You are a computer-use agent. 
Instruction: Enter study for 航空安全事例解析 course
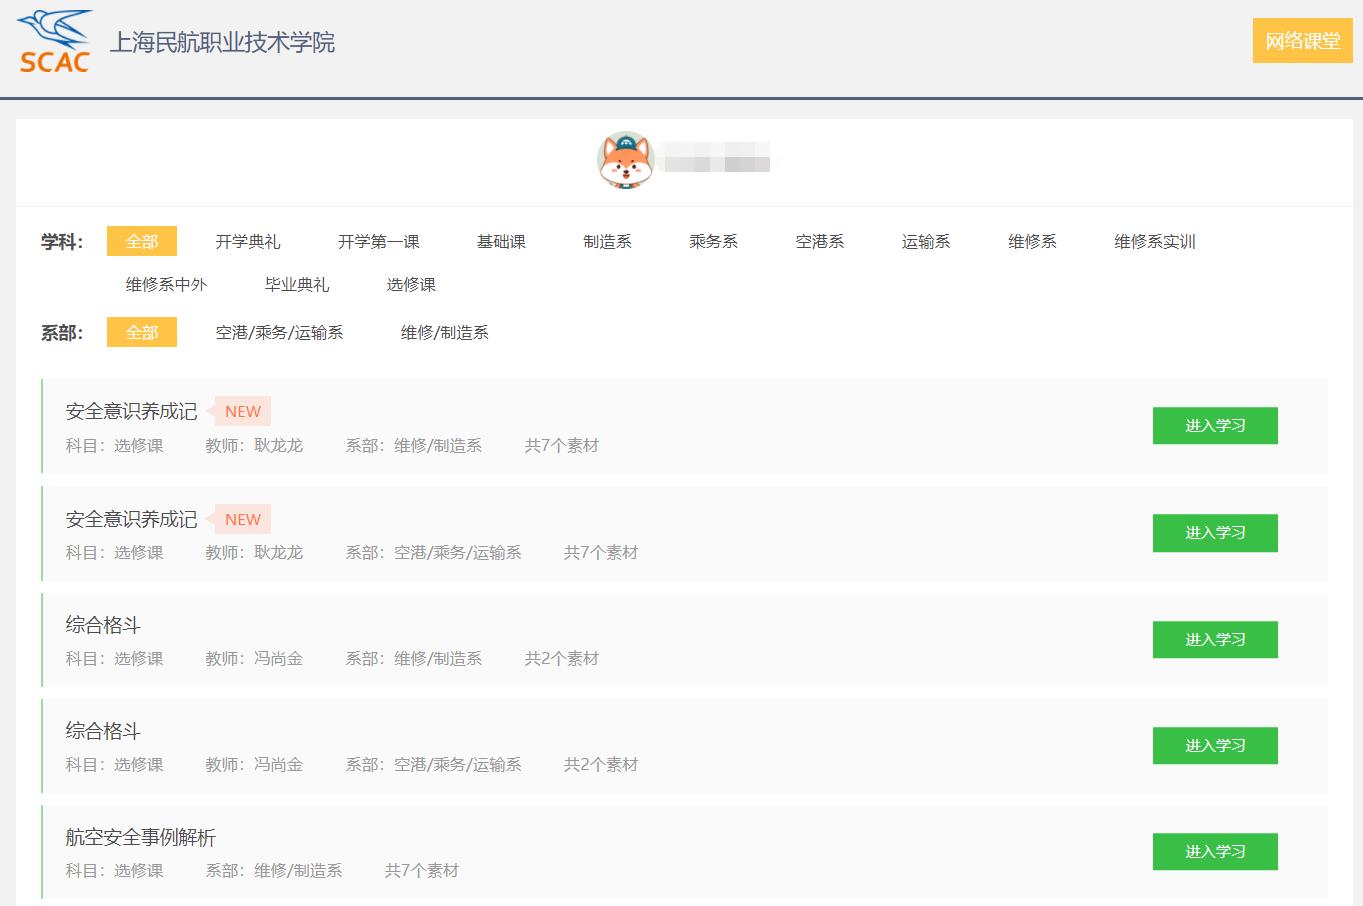(x=1214, y=852)
